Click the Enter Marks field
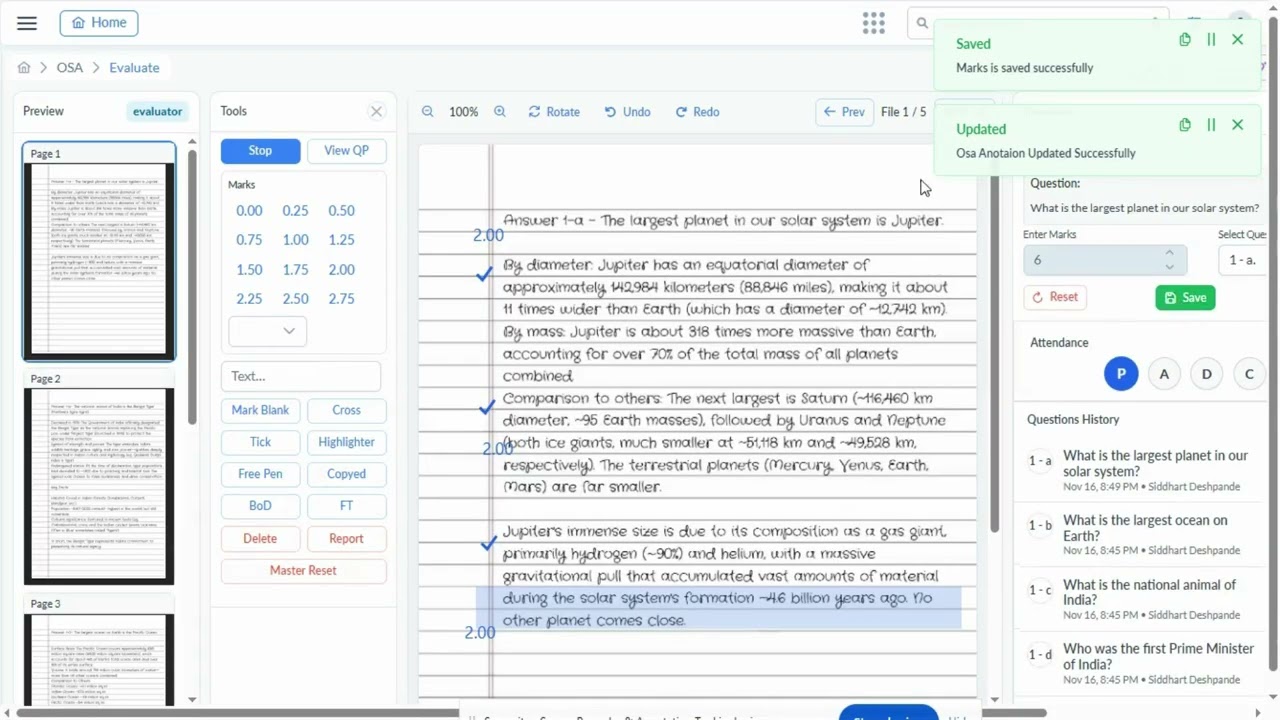The width and height of the screenshot is (1280, 720). pyautogui.click(x=1105, y=260)
